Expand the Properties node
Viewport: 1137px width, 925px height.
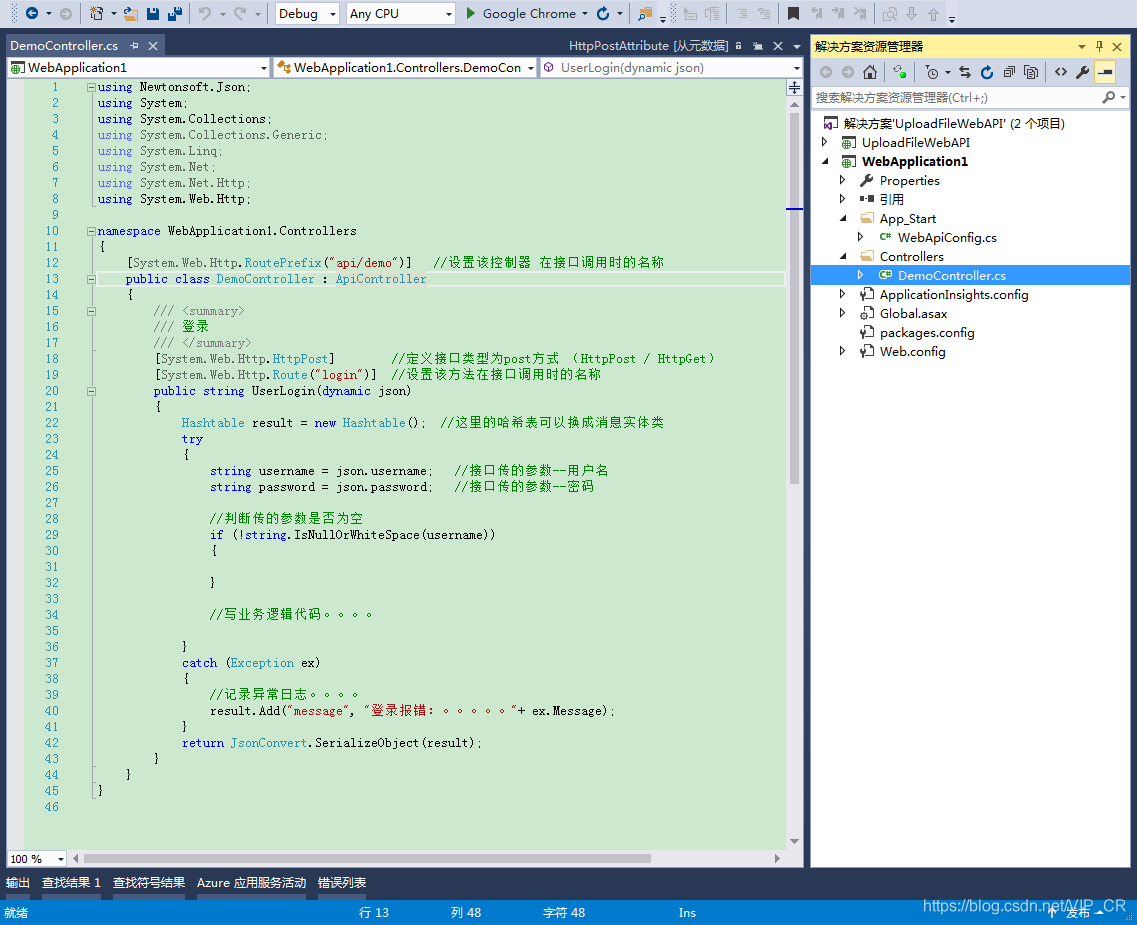click(x=842, y=180)
